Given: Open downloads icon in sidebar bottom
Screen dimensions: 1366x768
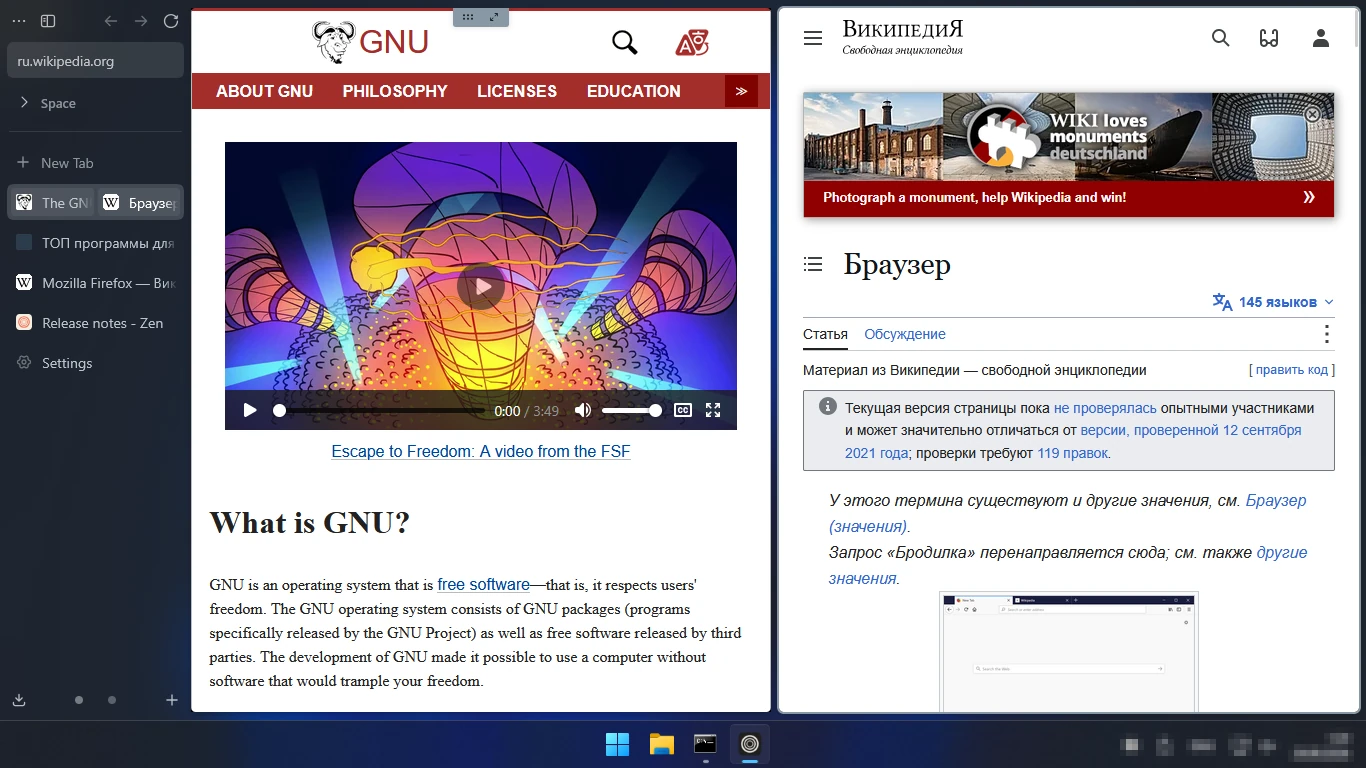Looking at the screenshot, I should 19,700.
